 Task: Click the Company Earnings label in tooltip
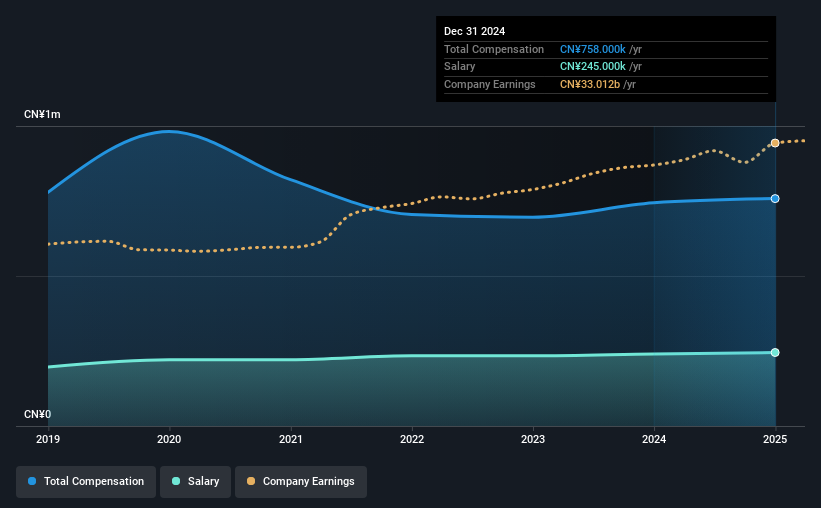pyautogui.click(x=490, y=84)
